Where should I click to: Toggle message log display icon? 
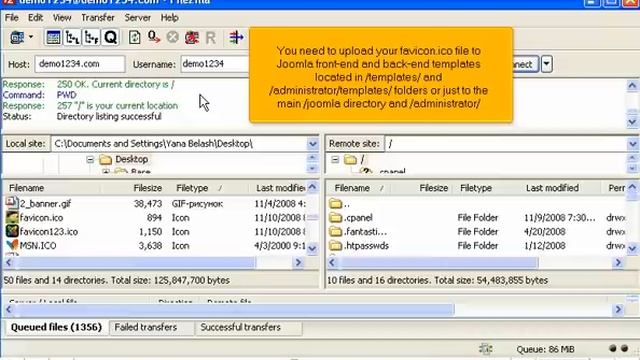click(x=53, y=38)
